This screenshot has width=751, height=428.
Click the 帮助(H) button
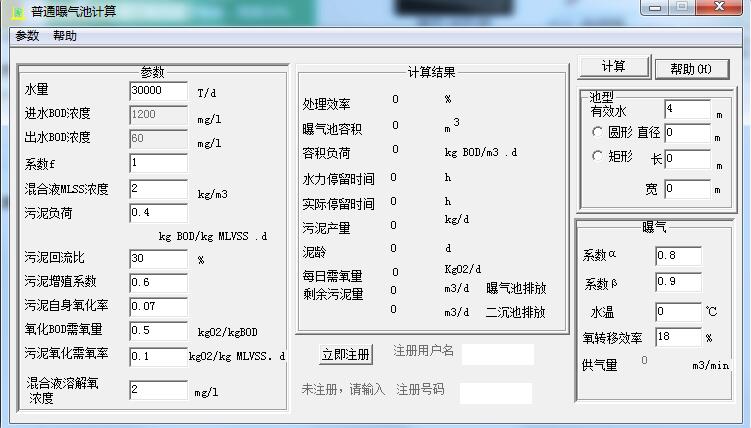[x=692, y=69]
